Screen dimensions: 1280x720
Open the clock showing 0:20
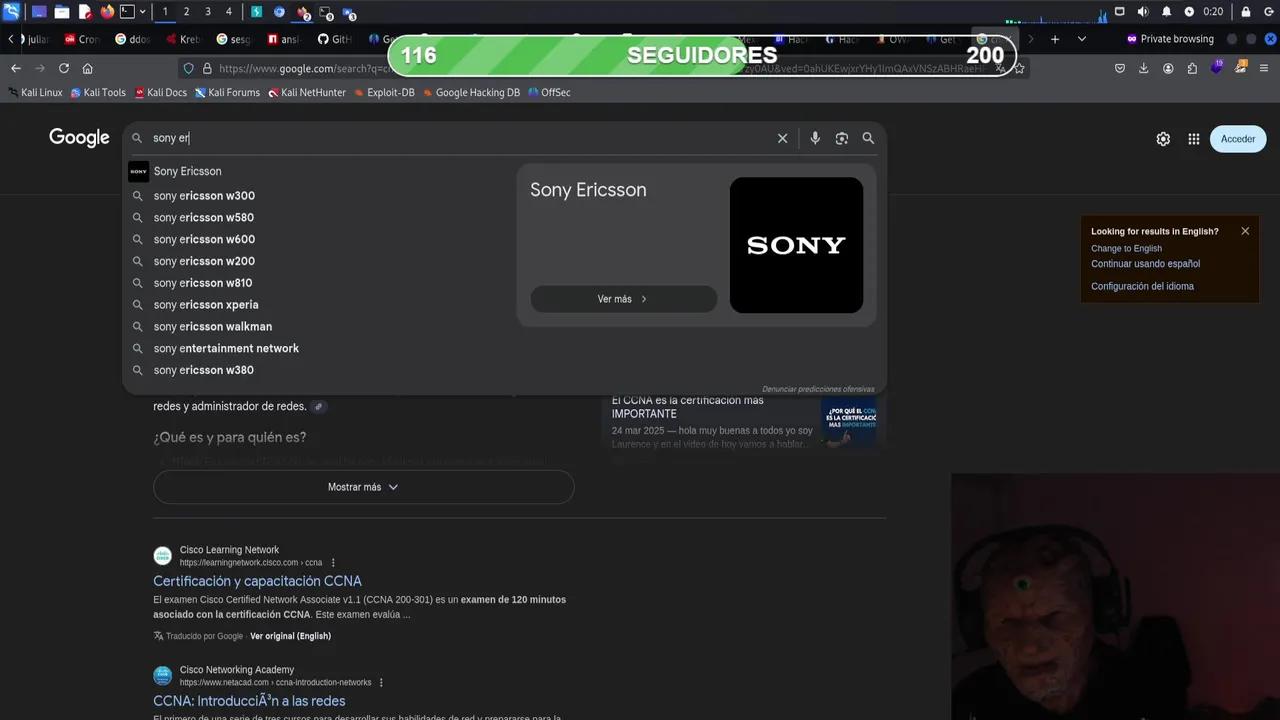pos(1213,12)
